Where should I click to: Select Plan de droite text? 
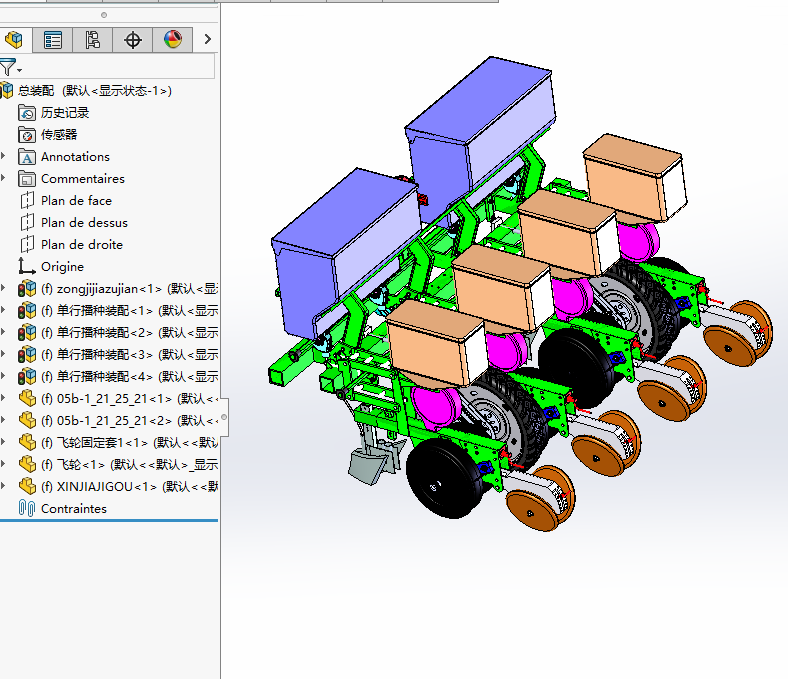[x=82, y=245]
